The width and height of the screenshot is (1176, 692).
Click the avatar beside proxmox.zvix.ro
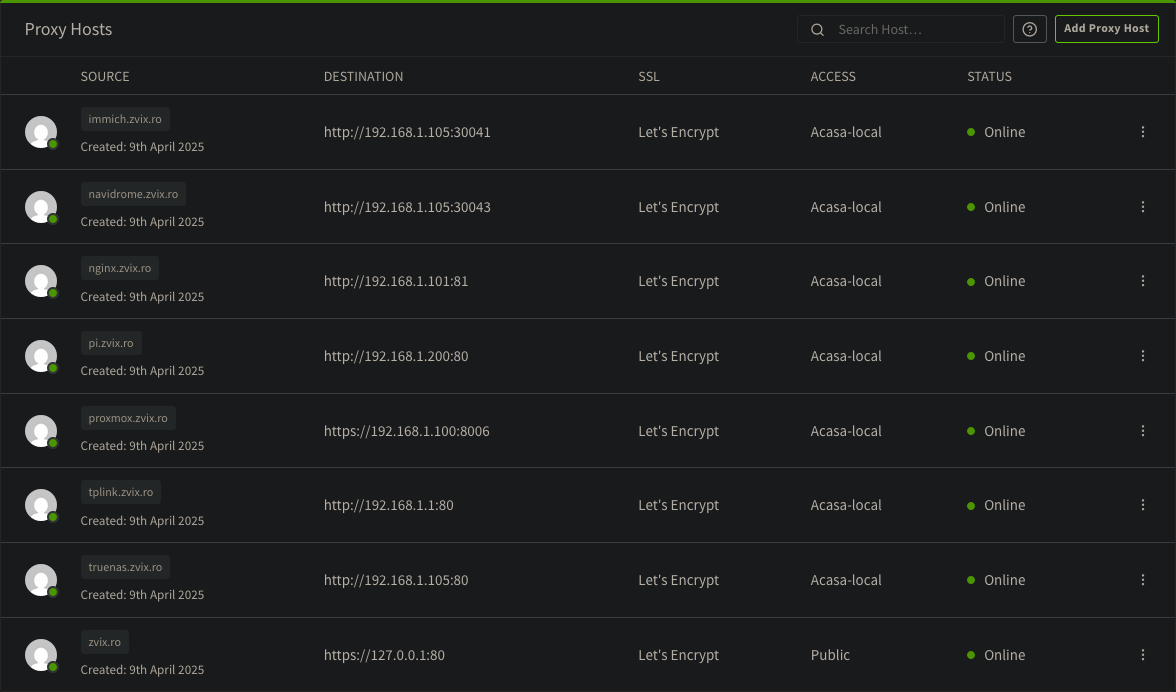(41, 431)
